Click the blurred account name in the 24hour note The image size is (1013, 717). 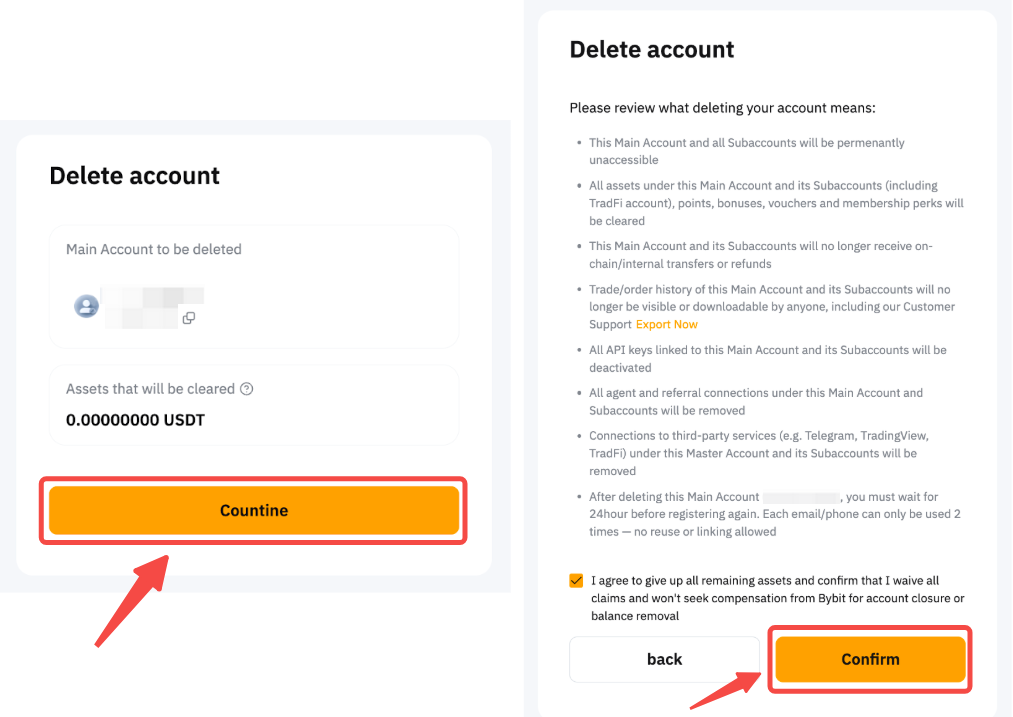[800, 497]
